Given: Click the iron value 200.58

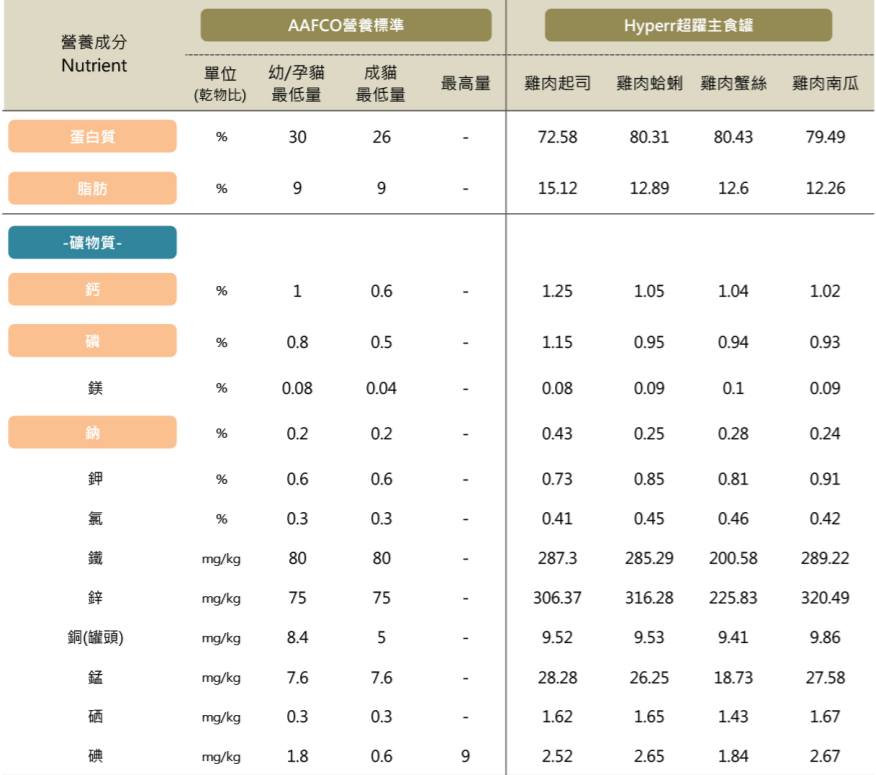Looking at the screenshot, I should tap(733, 558).
